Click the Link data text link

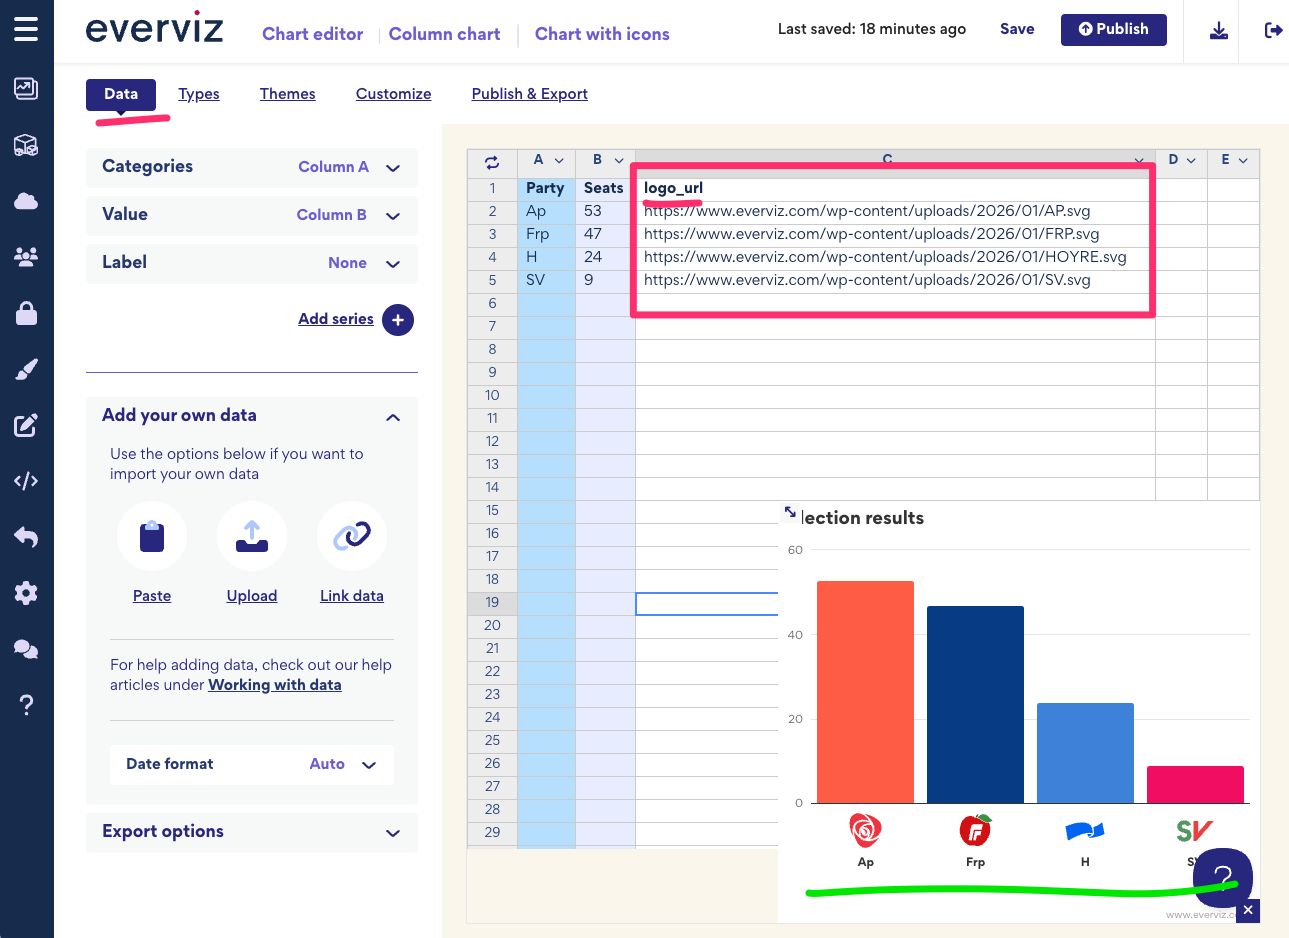tap(352, 596)
